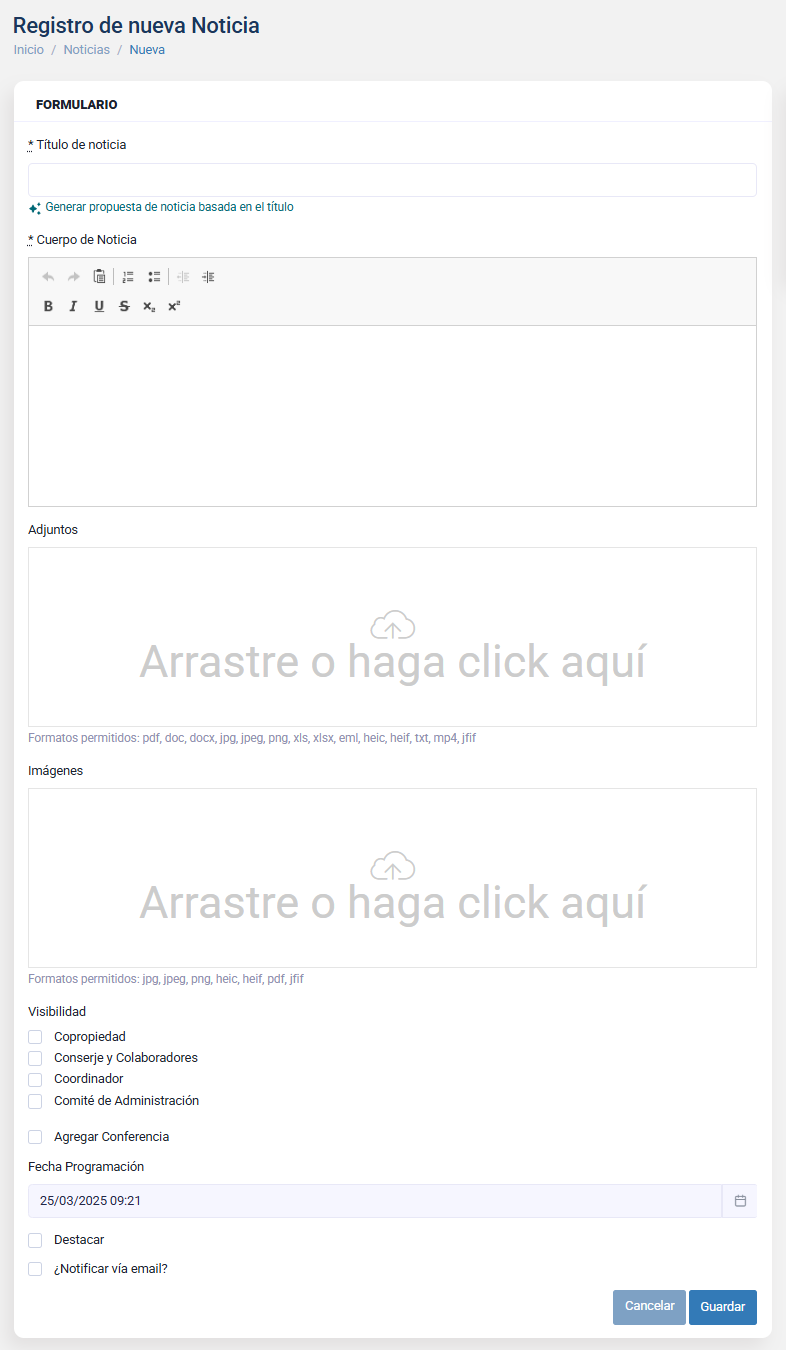
Task: Focus the Título de noticia input field
Action: (392, 180)
